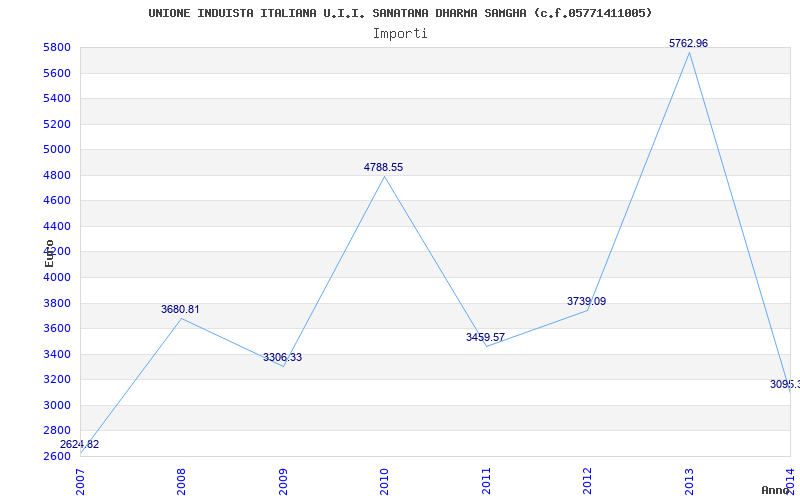Image resolution: width=800 pixels, height=500 pixels.
Task: Select the 2008 x-axis label
Action: coord(182,481)
